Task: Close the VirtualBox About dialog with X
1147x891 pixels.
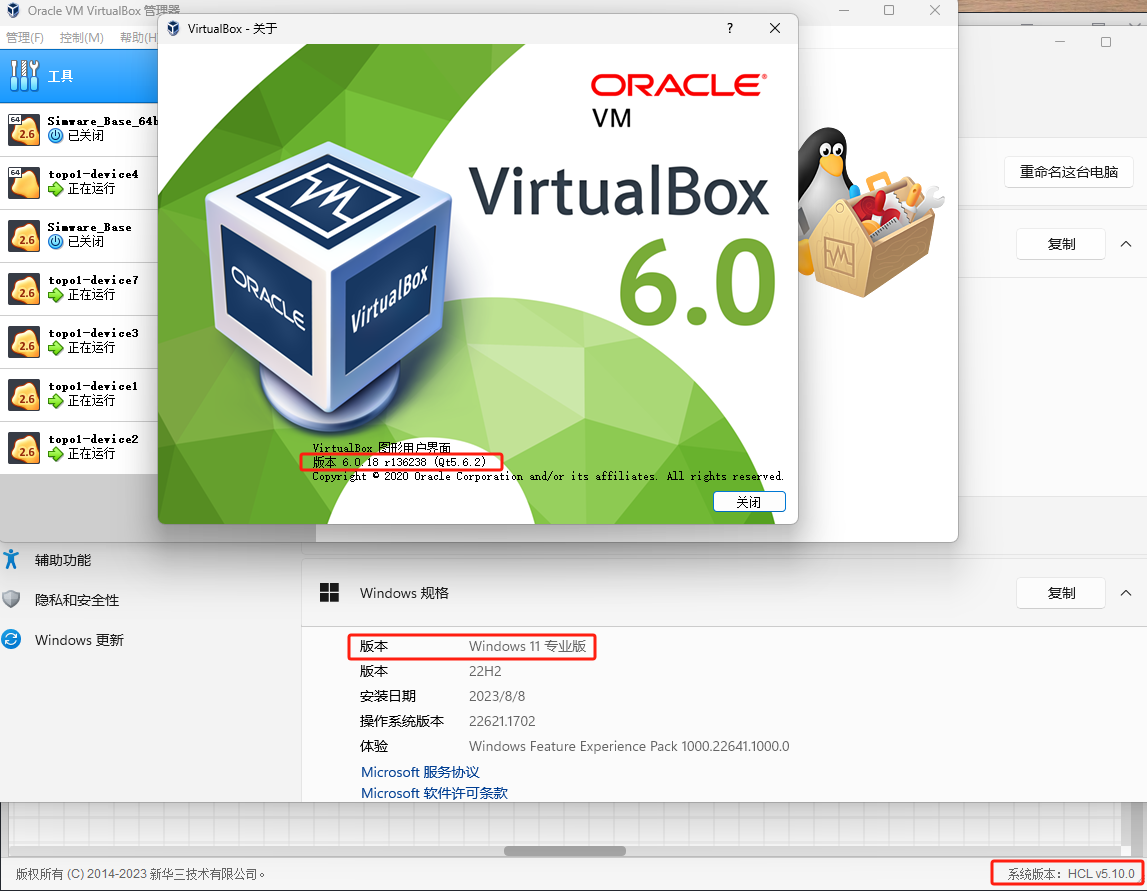Action: pos(775,29)
